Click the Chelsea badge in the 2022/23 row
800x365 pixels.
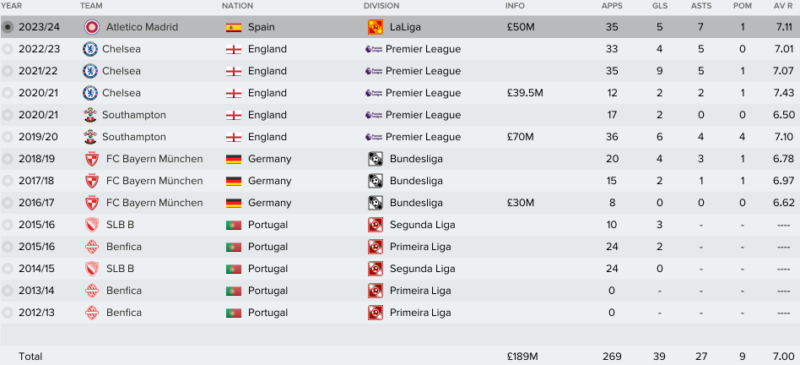point(90,49)
